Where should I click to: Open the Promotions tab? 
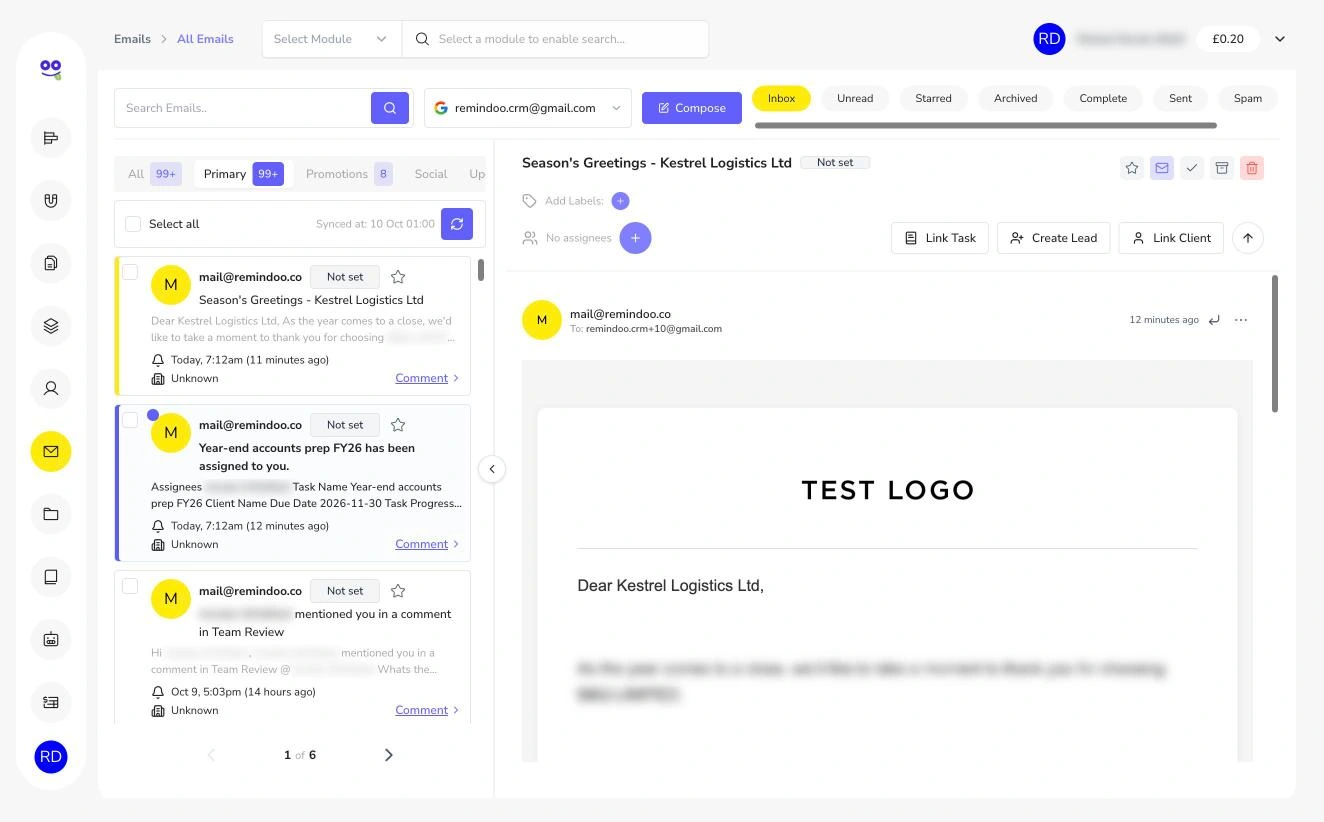(x=348, y=174)
